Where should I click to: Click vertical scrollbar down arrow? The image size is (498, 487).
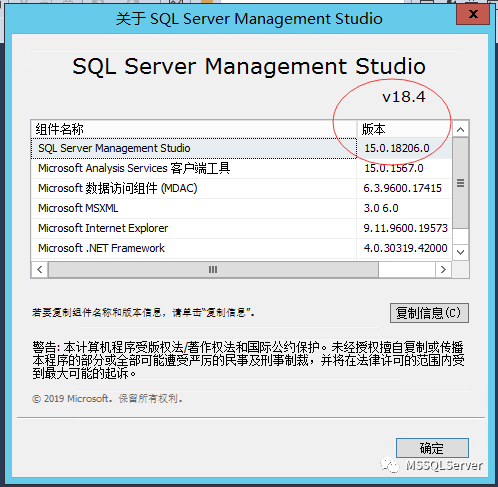click(x=461, y=252)
